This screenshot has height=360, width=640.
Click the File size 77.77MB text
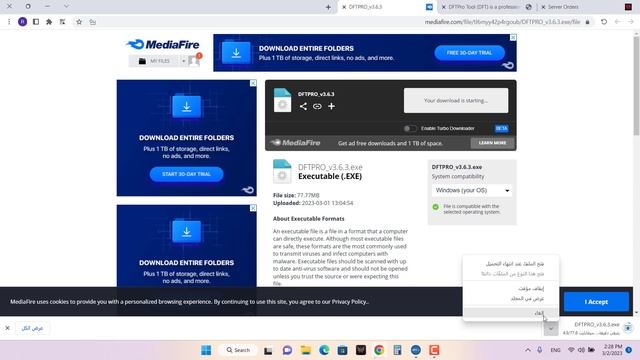pos(296,195)
